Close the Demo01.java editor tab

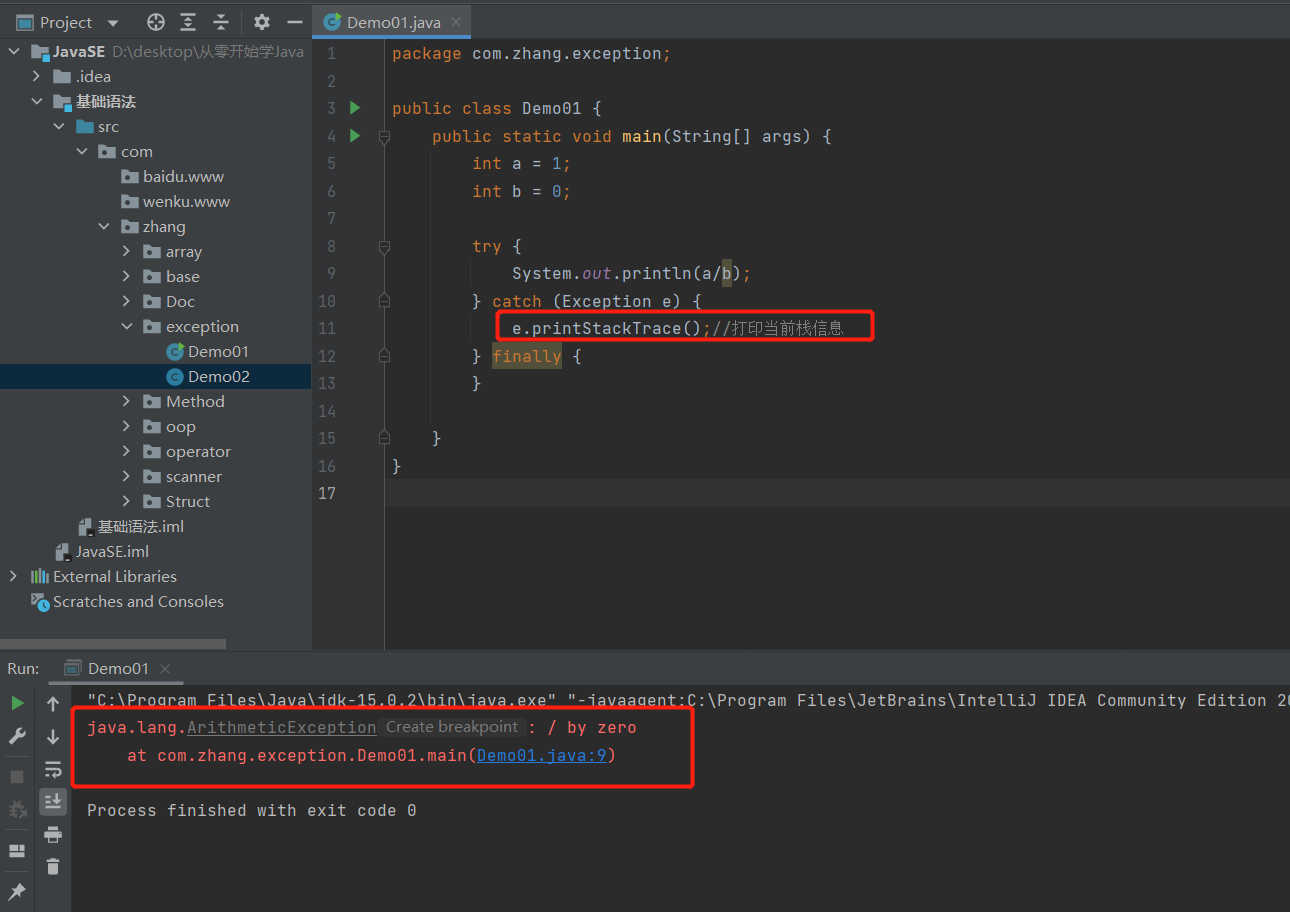tap(456, 22)
